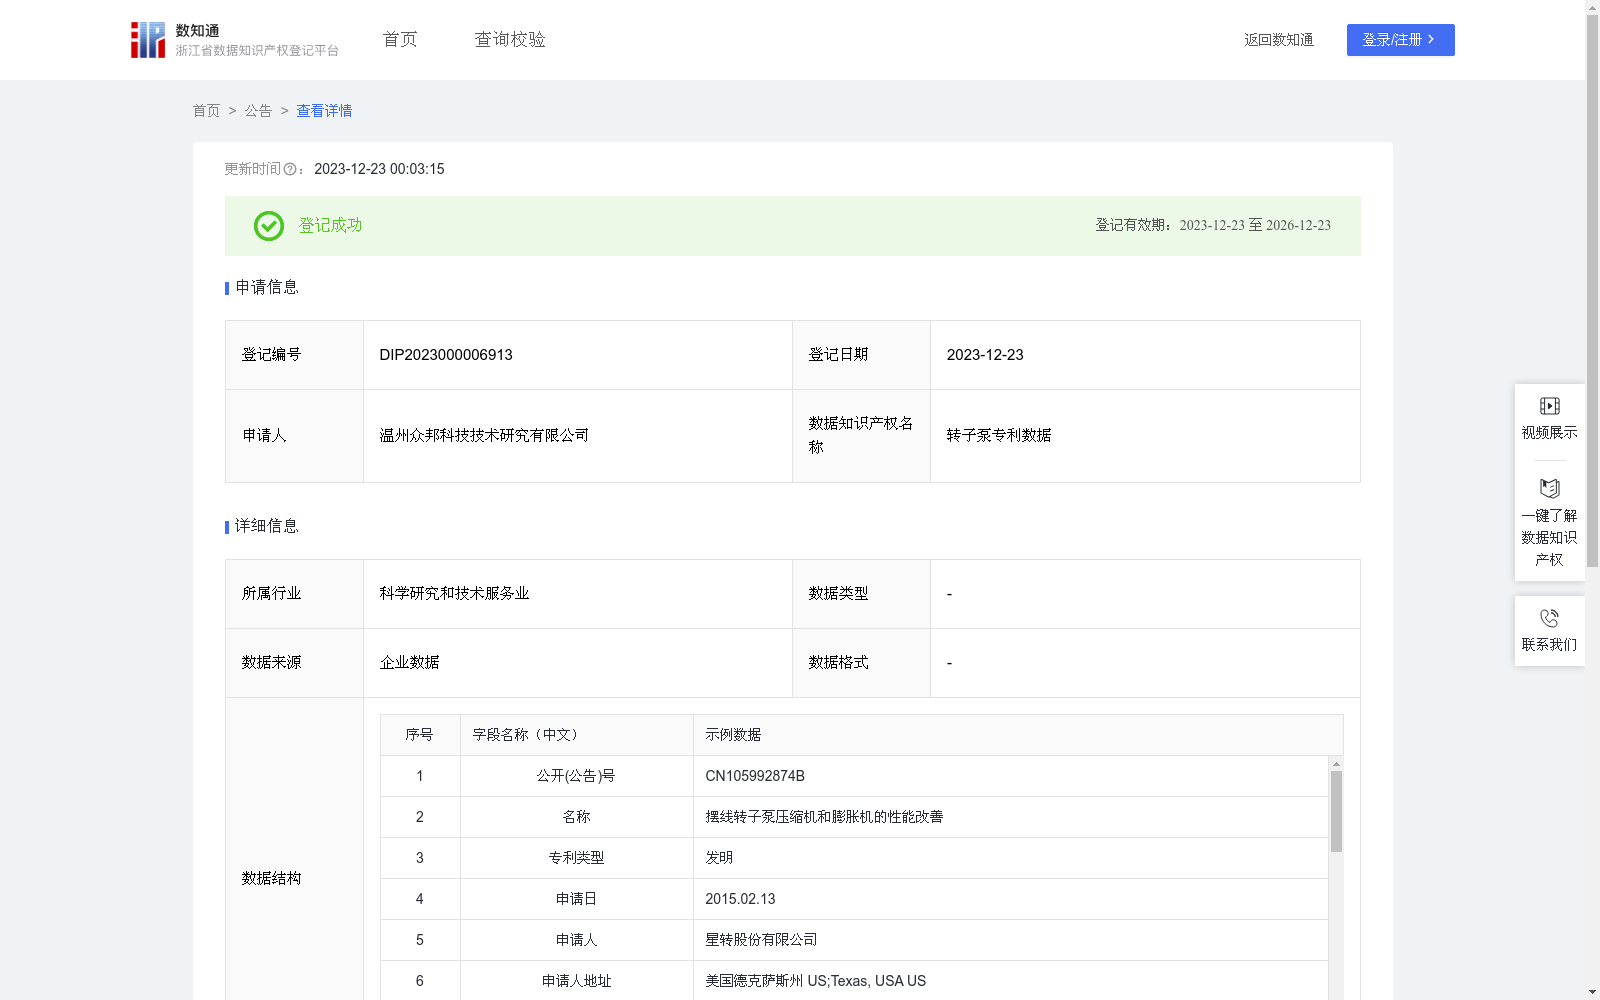Click the up arrow of inner table scrollbar

pyautogui.click(x=1336, y=763)
